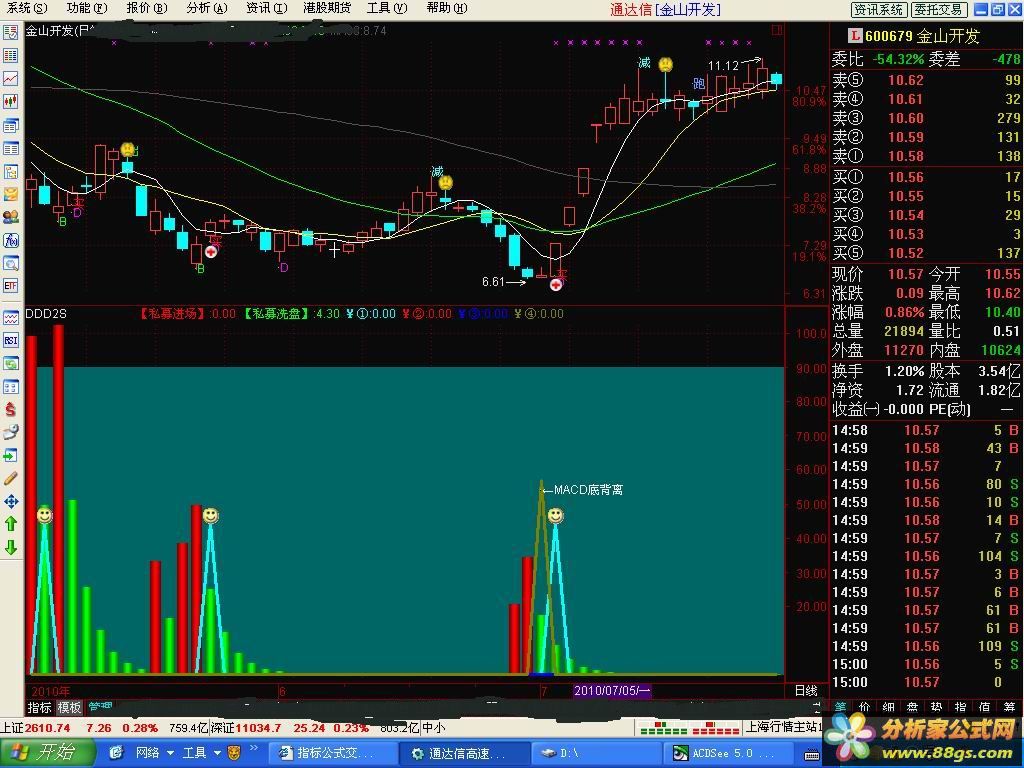Click the 买⑤ 10.52 bid row
This screenshot has width=1024, height=768.
(x=926, y=253)
